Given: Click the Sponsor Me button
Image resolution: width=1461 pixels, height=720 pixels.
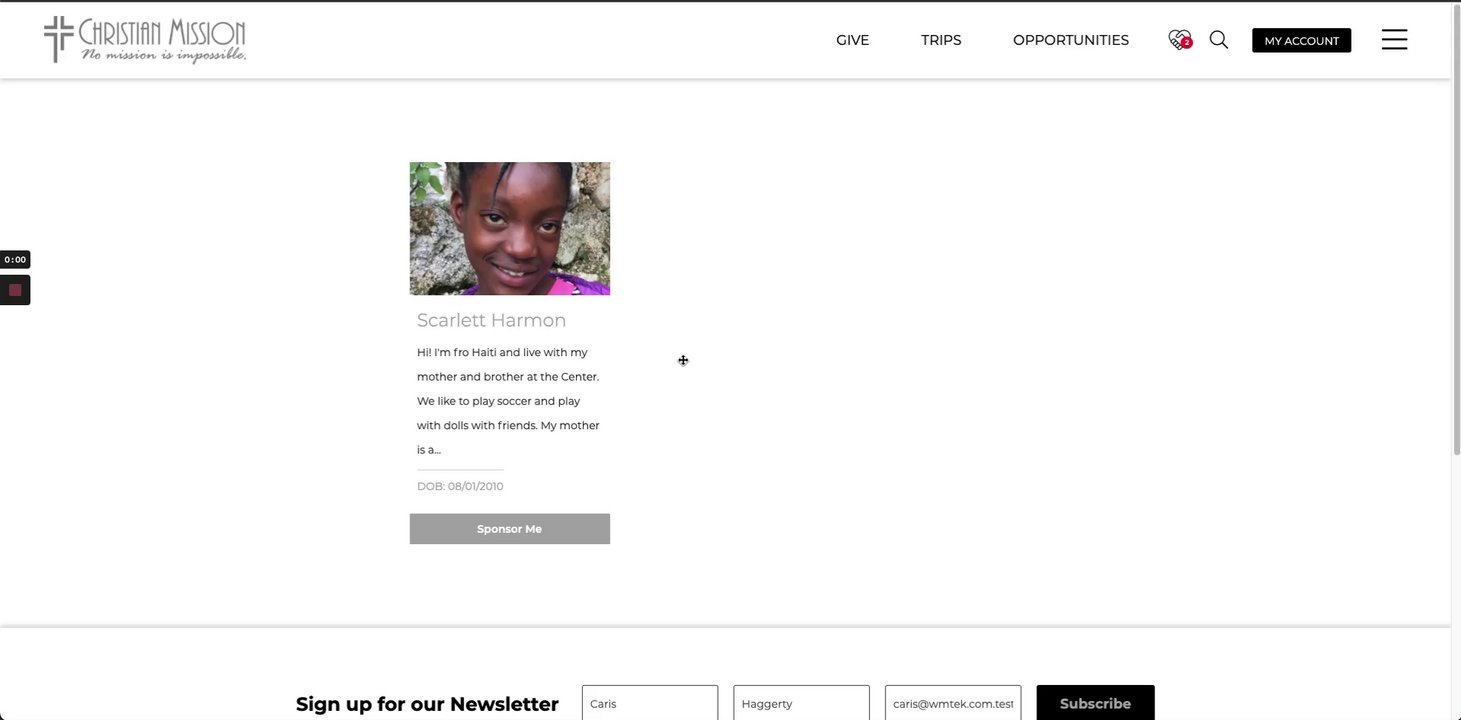Looking at the screenshot, I should click(x=510, y=529).
